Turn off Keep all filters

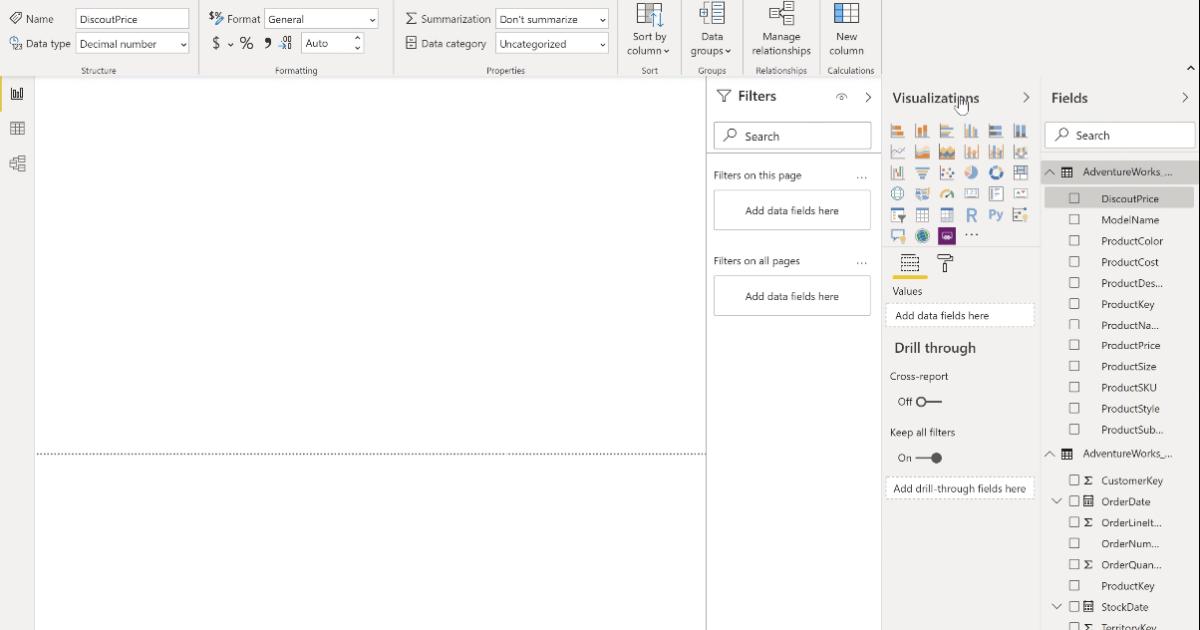click(930, 457)
